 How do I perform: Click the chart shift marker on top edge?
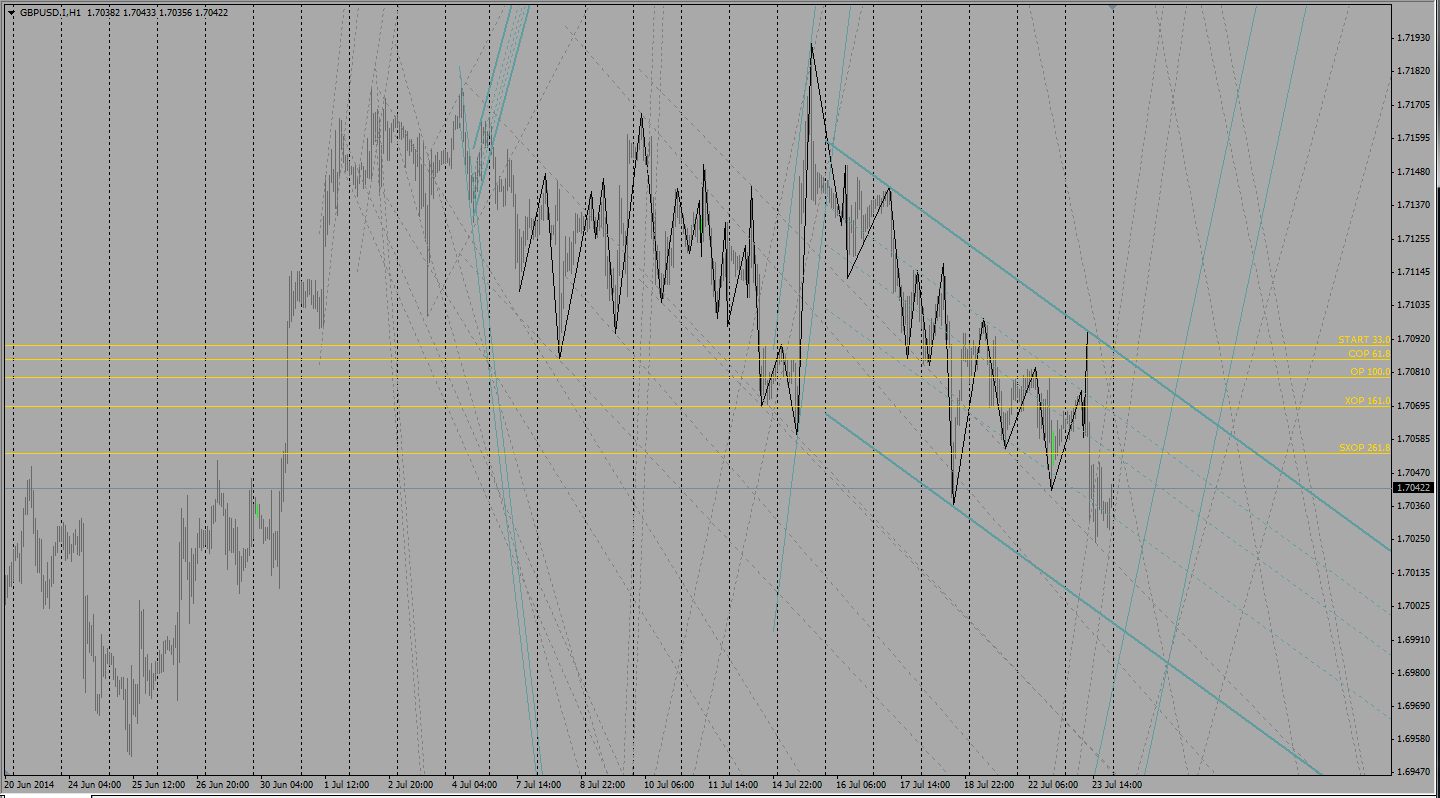point(1112,8)
